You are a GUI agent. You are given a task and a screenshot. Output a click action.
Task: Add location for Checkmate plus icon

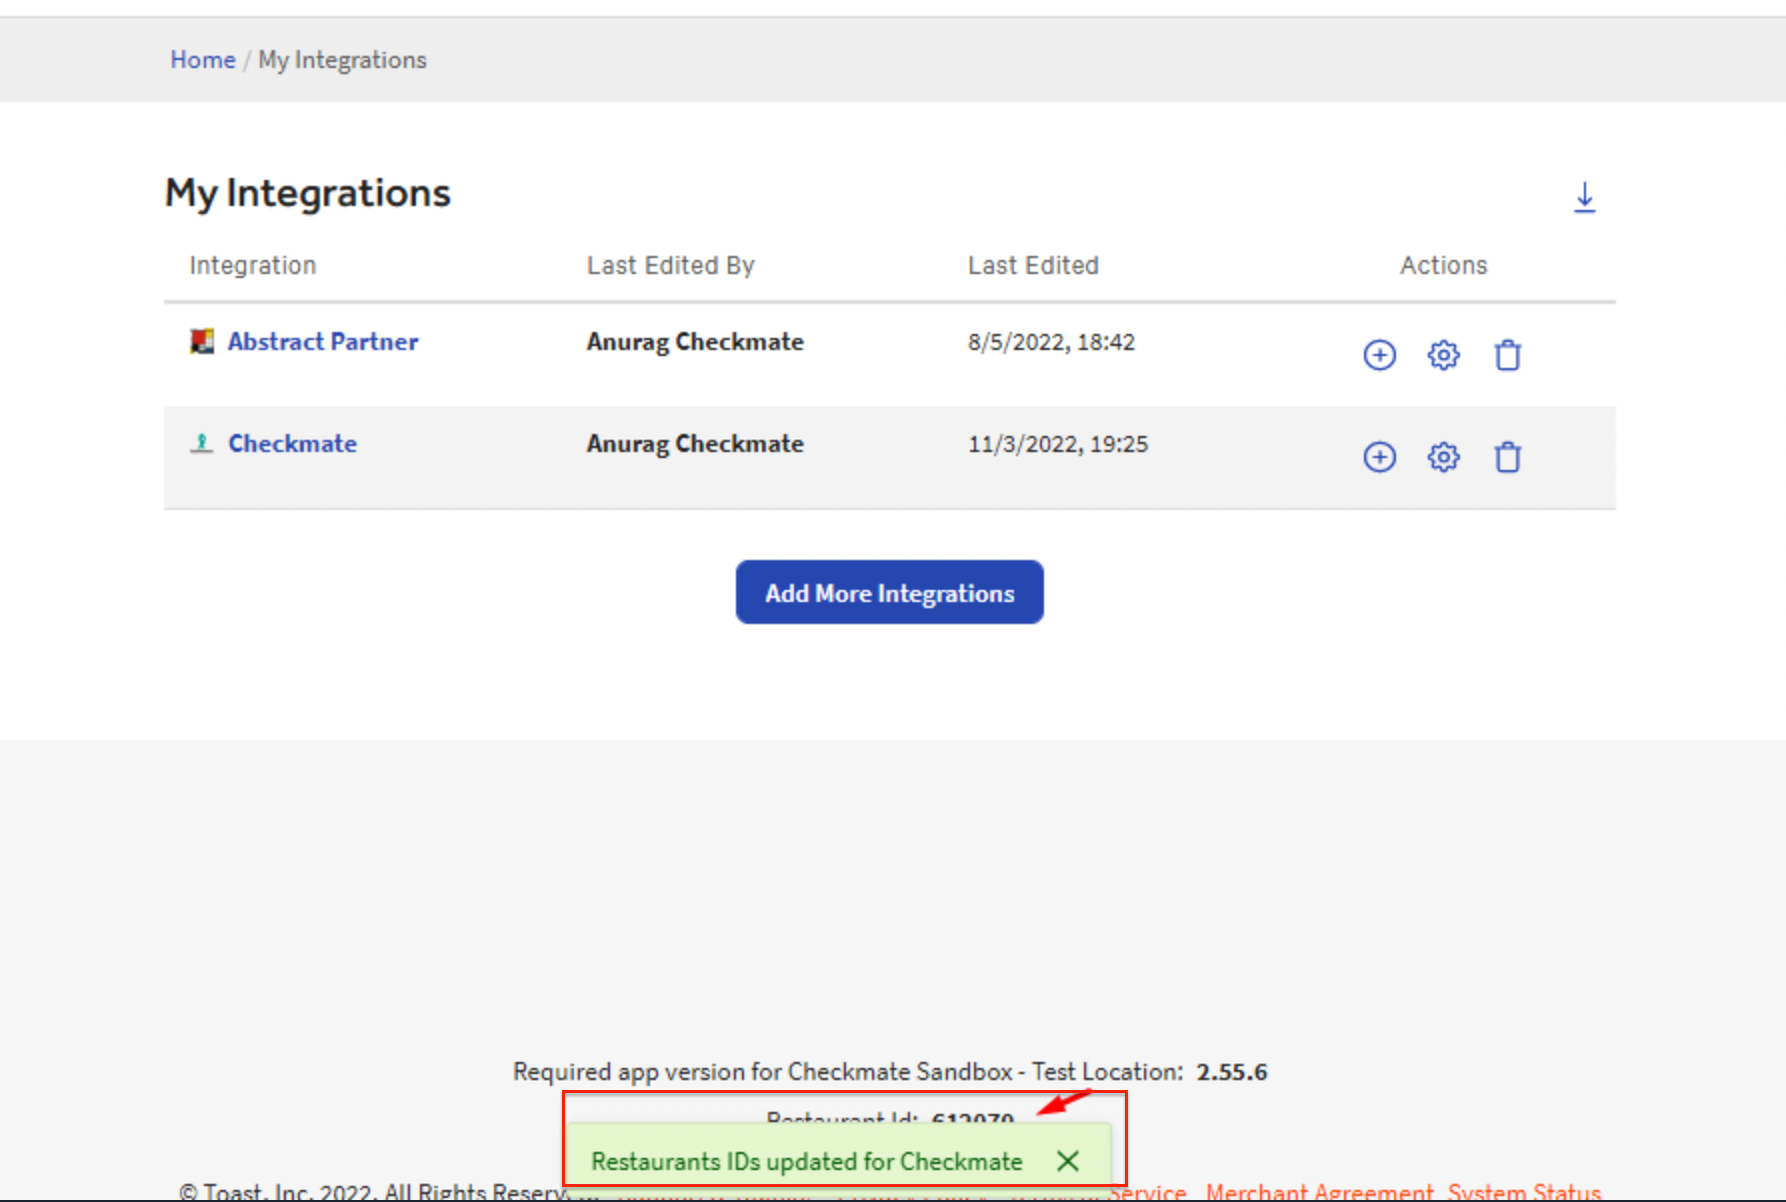coord(1379,457)
